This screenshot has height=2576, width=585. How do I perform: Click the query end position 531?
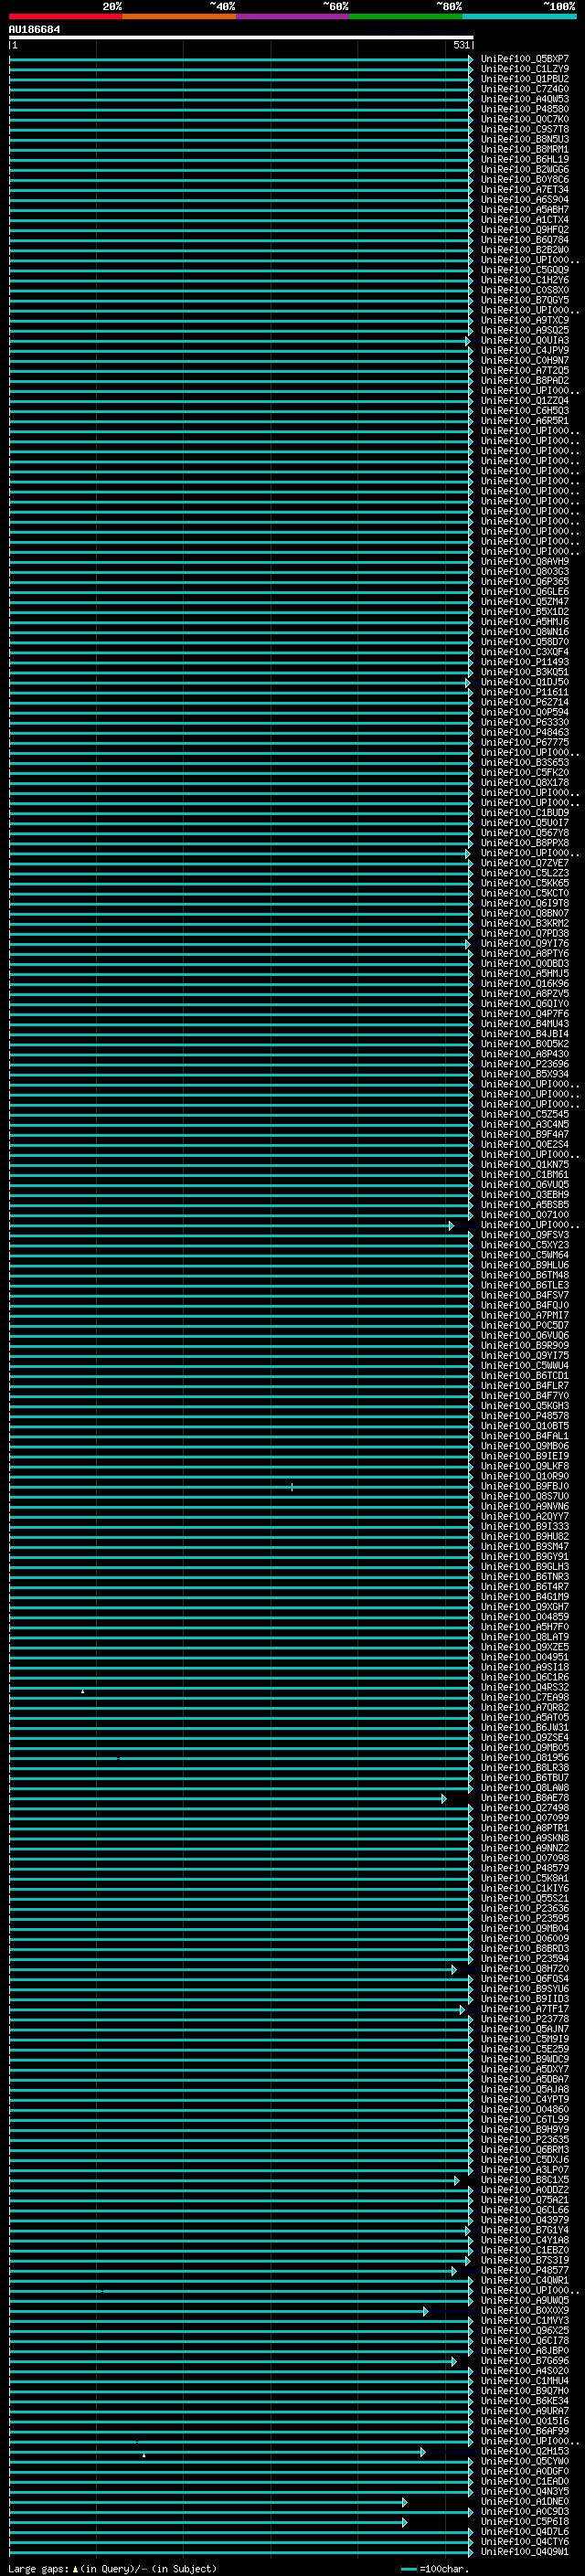point(461,45)
